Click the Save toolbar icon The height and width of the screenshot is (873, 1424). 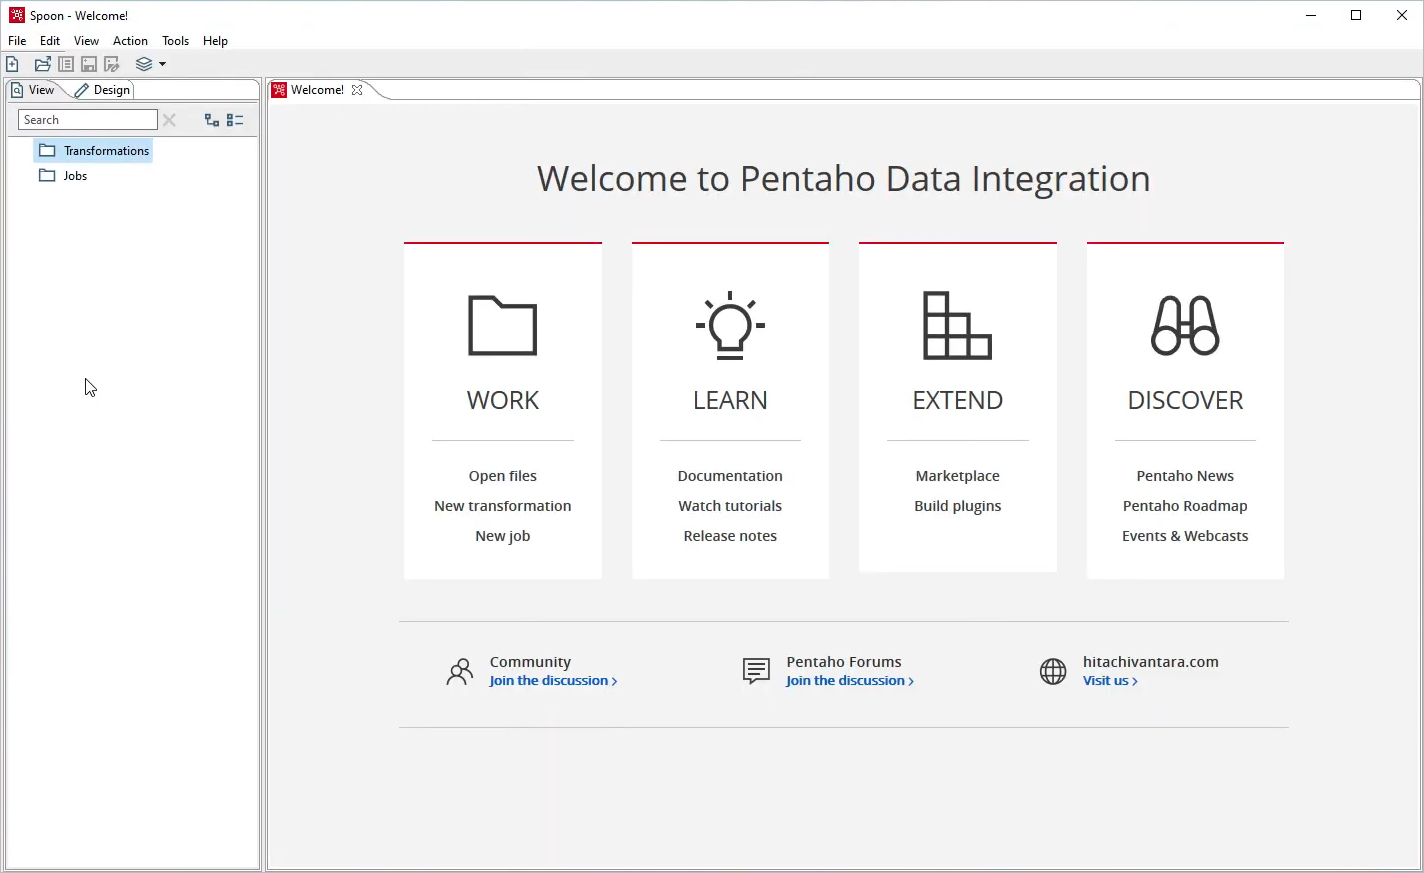[89, 64]
